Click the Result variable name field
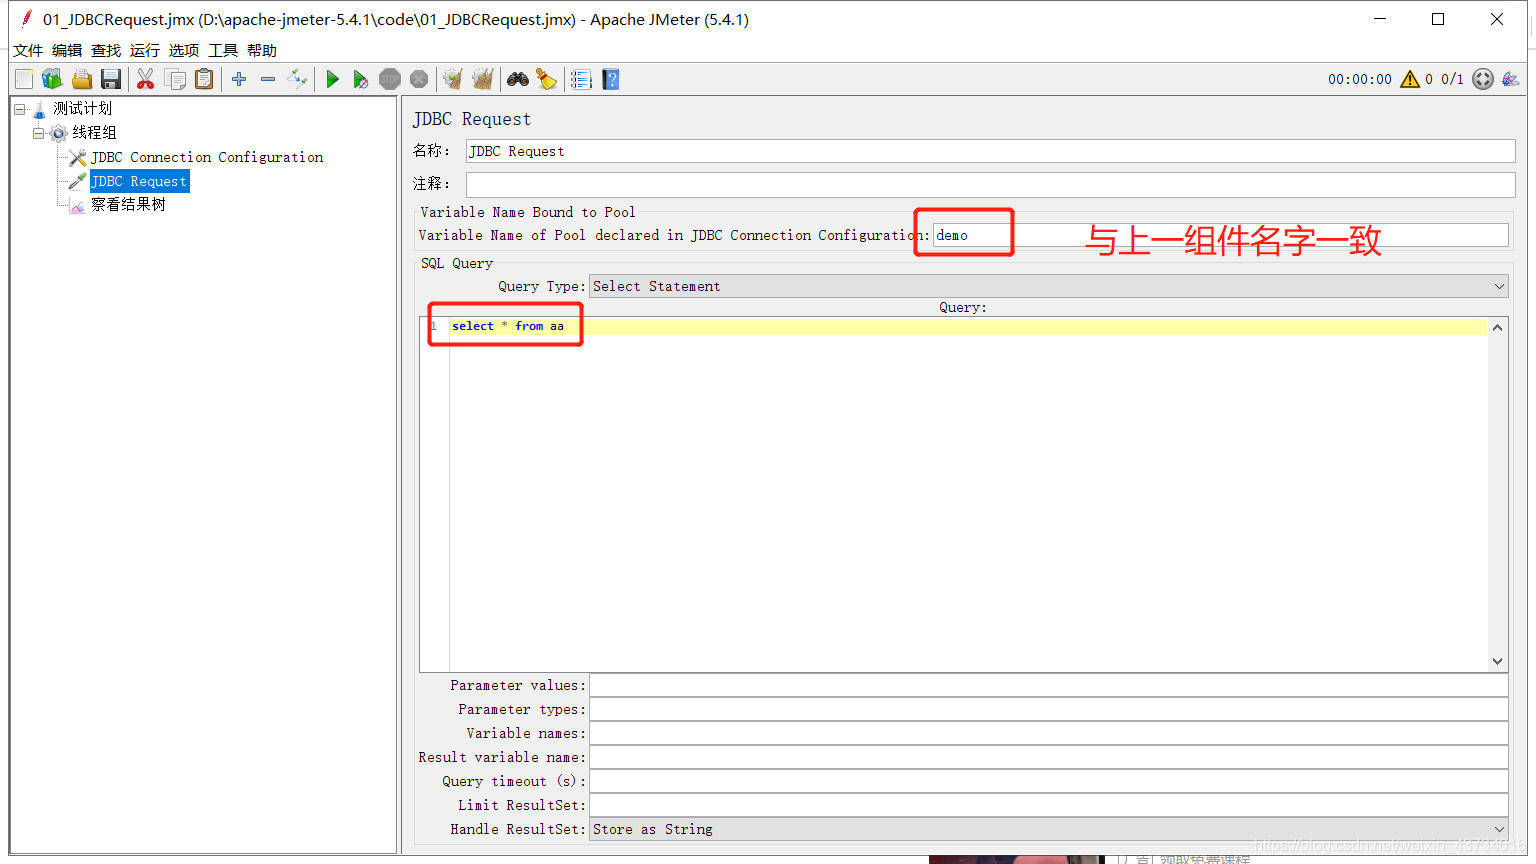The width and height of the screenshot is (1536, 864). 1048,757
